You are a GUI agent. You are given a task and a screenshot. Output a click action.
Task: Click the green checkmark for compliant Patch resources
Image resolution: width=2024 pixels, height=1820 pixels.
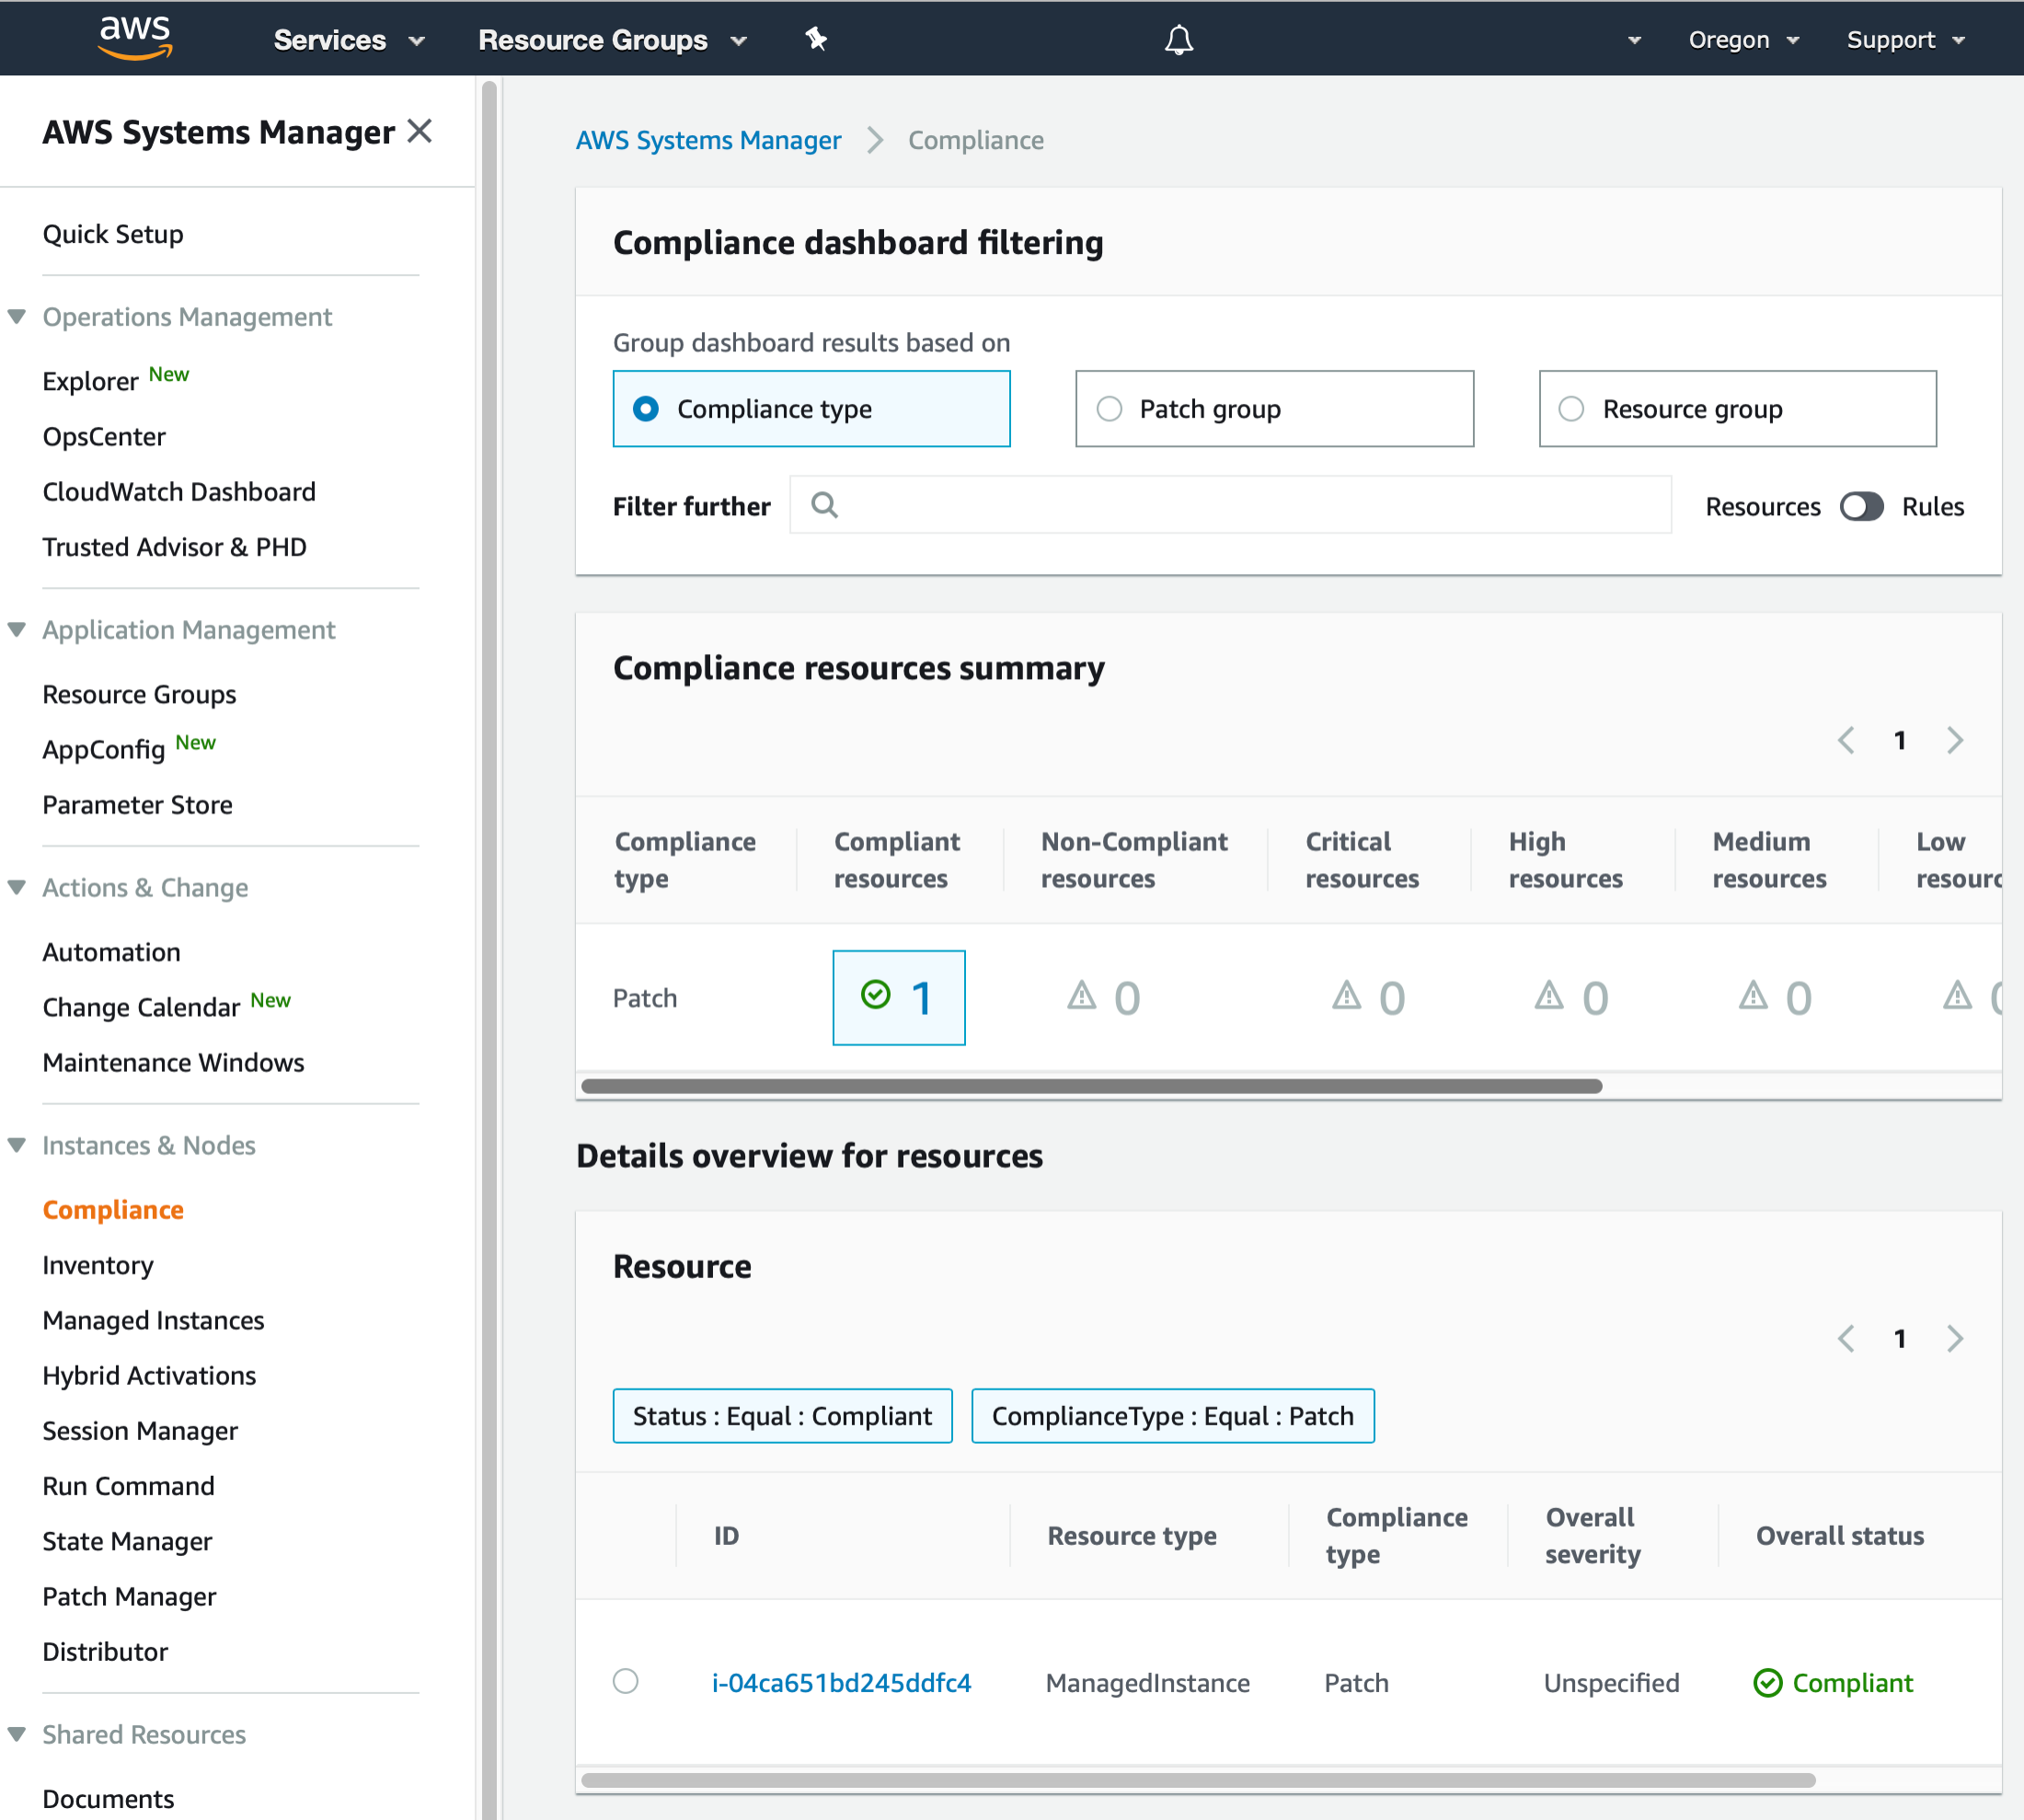pyautogui.click(x=876, y=995)
